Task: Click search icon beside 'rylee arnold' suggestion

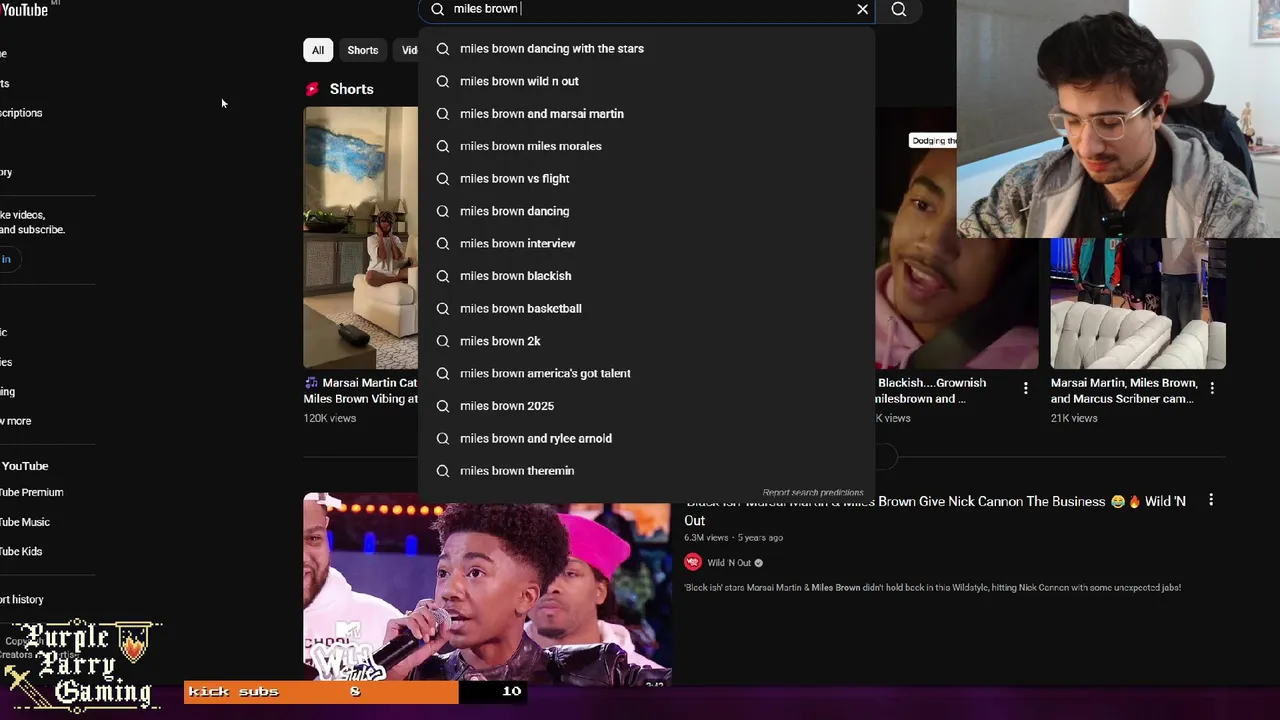Action: [x=443, y=439]
